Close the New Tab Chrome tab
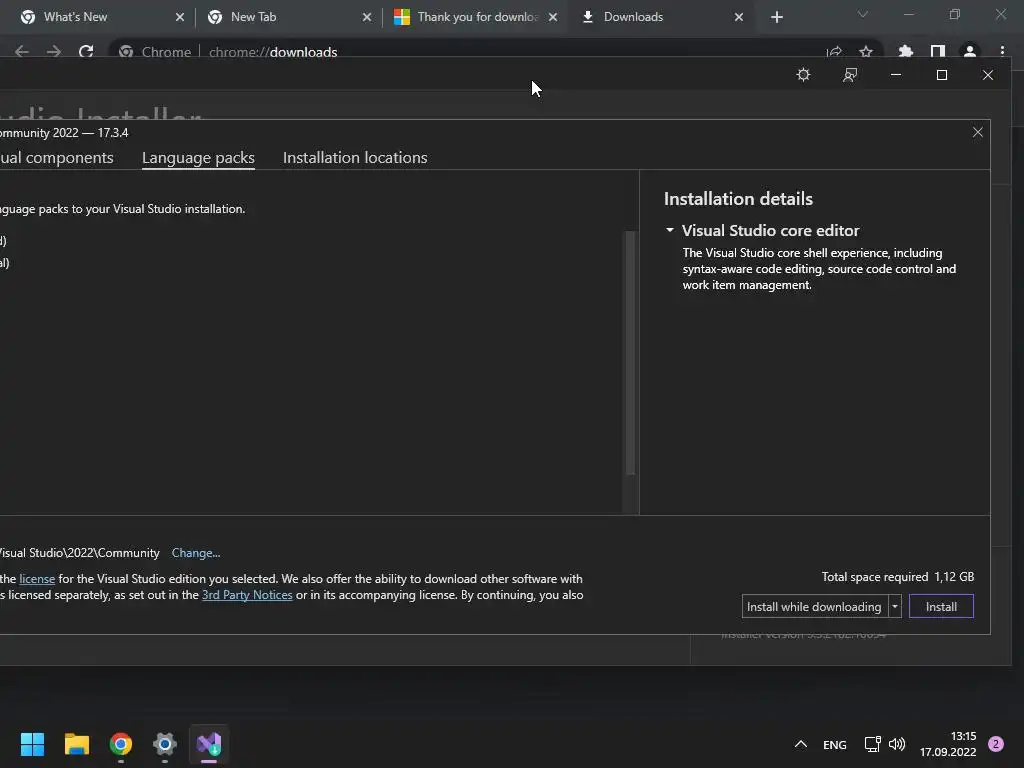 pyautogui.click(x=366, y=17)
